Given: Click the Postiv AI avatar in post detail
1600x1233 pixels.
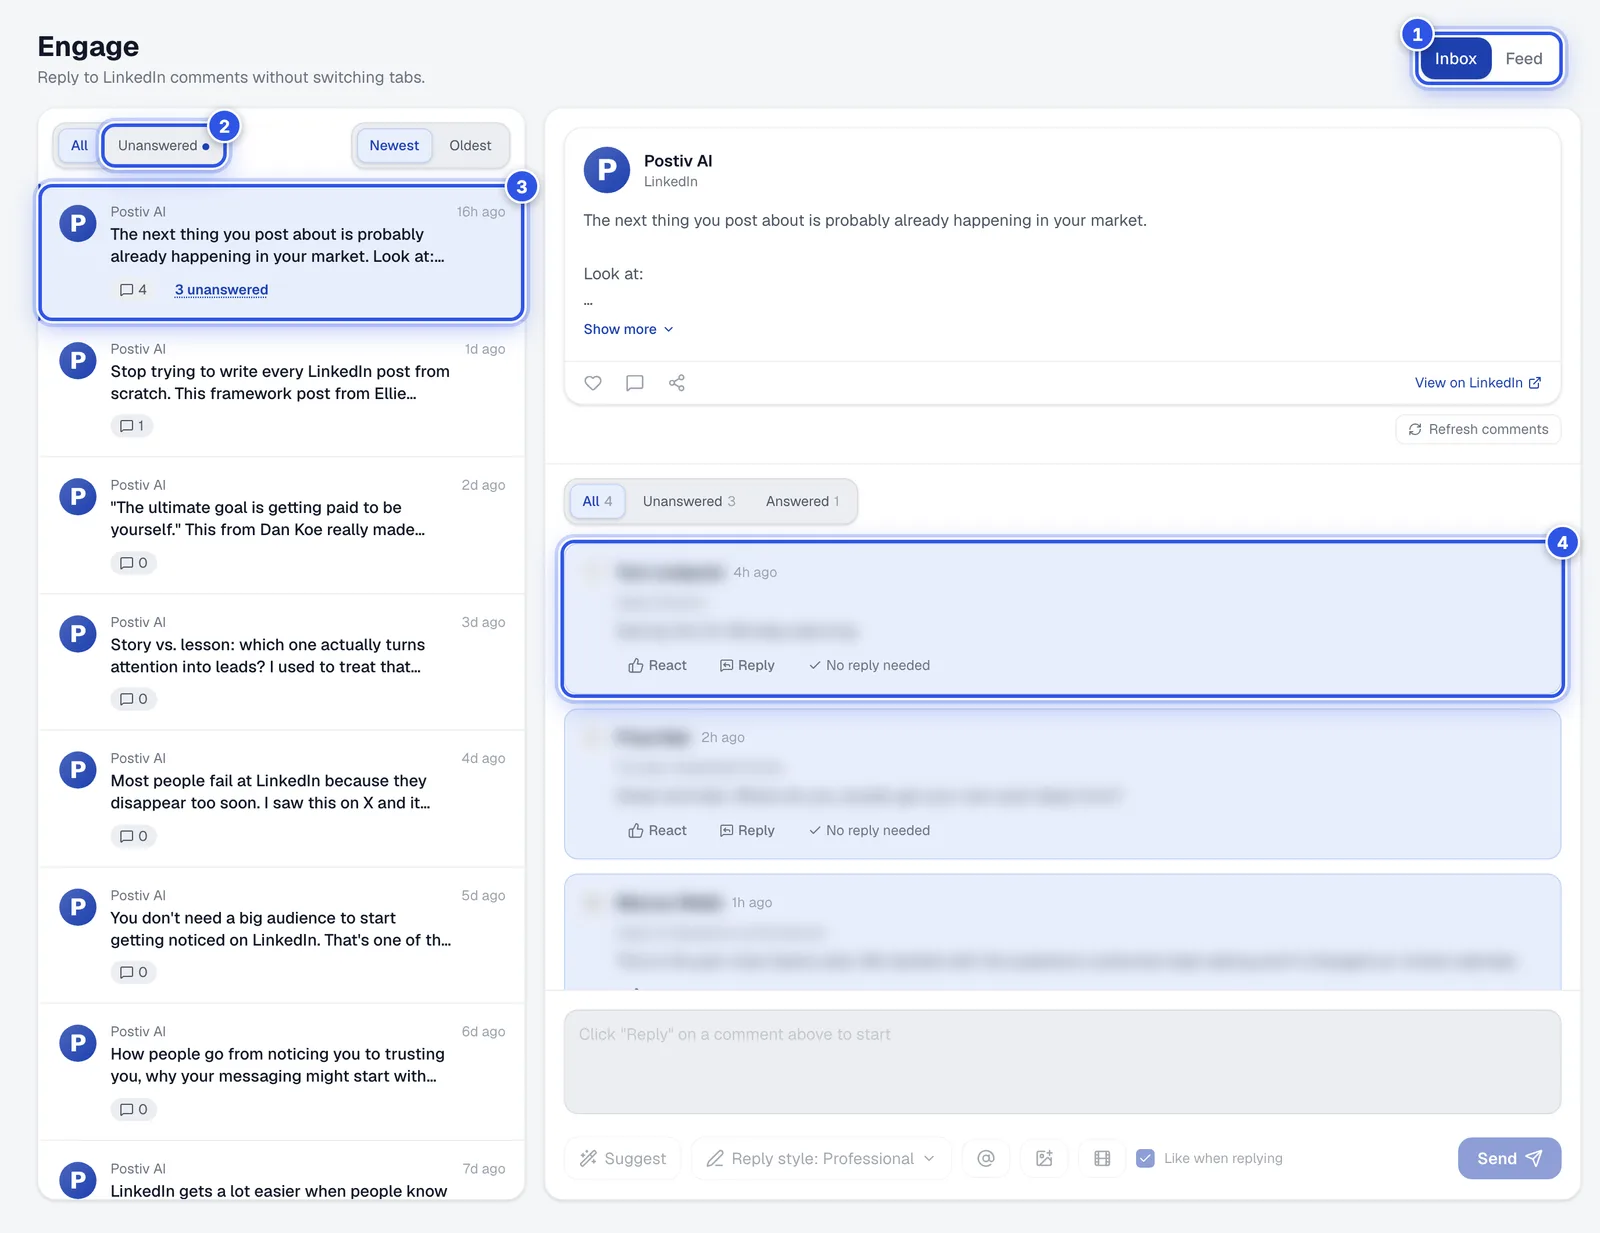Looking at the screenshot, I should click(x=607, y=170).
